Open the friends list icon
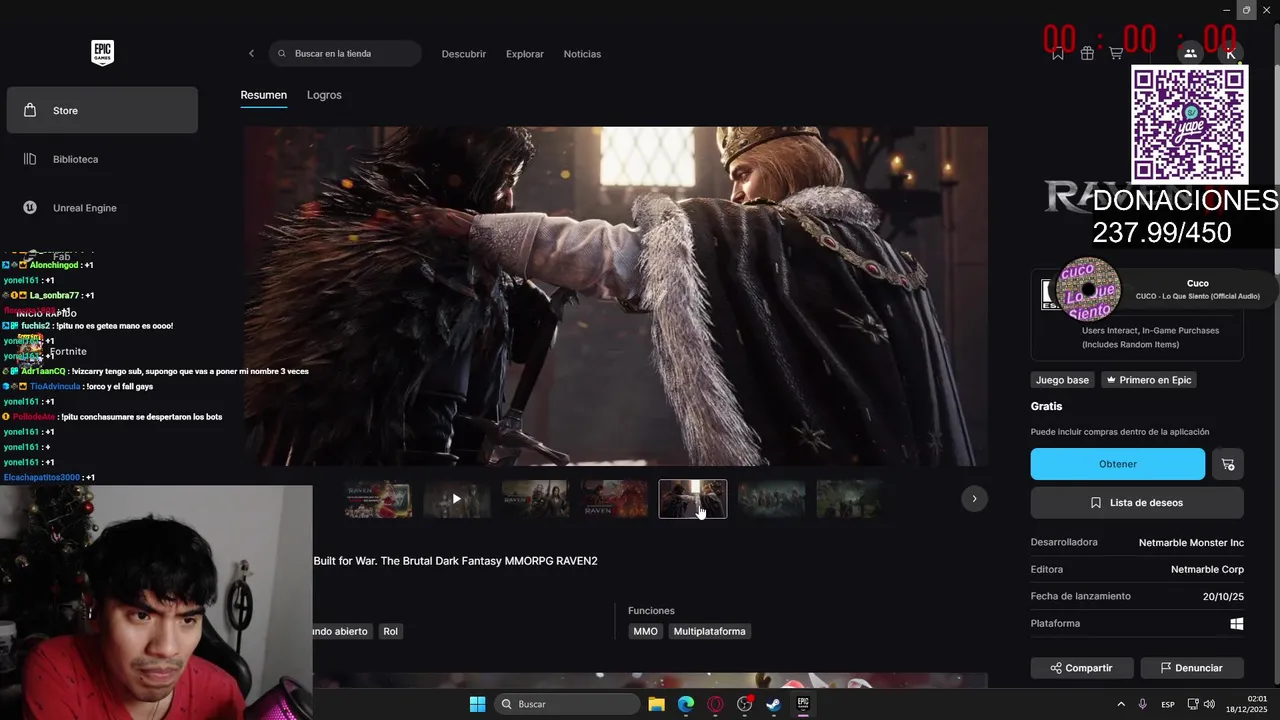Screen dimensions: 1280x720 (x=1190, y=53)
